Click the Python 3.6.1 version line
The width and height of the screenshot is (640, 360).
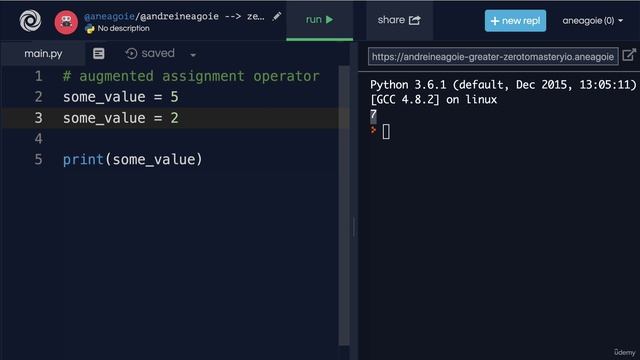tap(503, 85)
